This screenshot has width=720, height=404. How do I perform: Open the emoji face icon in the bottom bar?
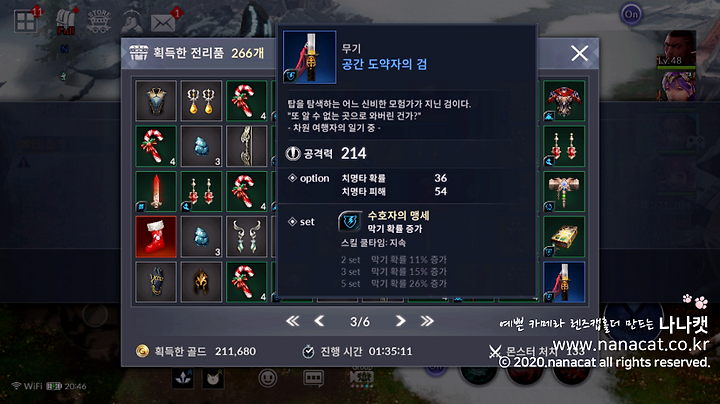(x=268, y=378)
